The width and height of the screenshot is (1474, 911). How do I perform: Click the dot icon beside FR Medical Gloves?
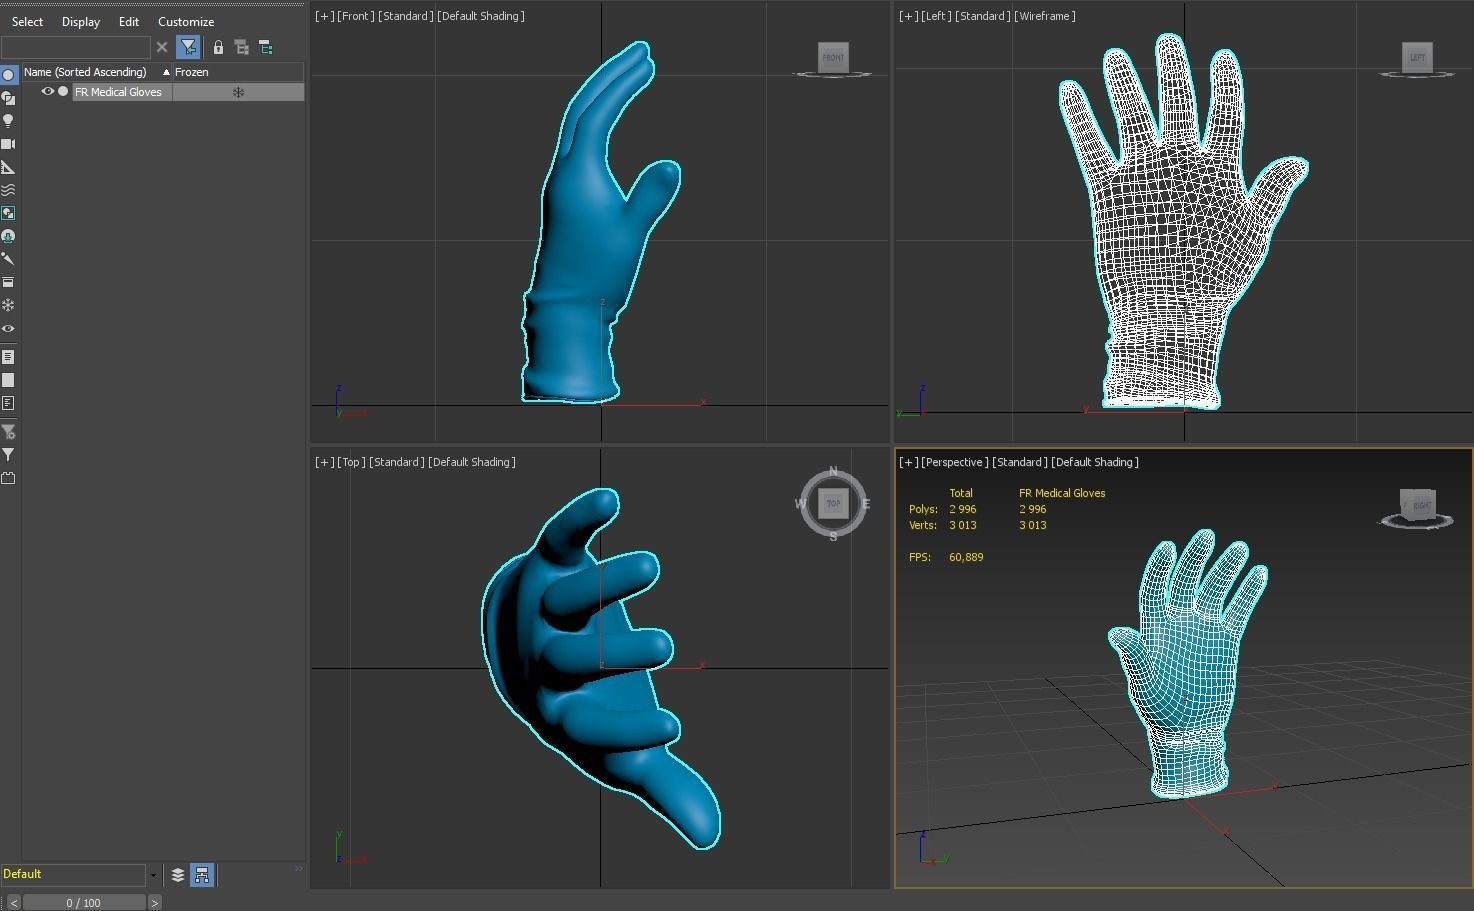click(63, 91)
